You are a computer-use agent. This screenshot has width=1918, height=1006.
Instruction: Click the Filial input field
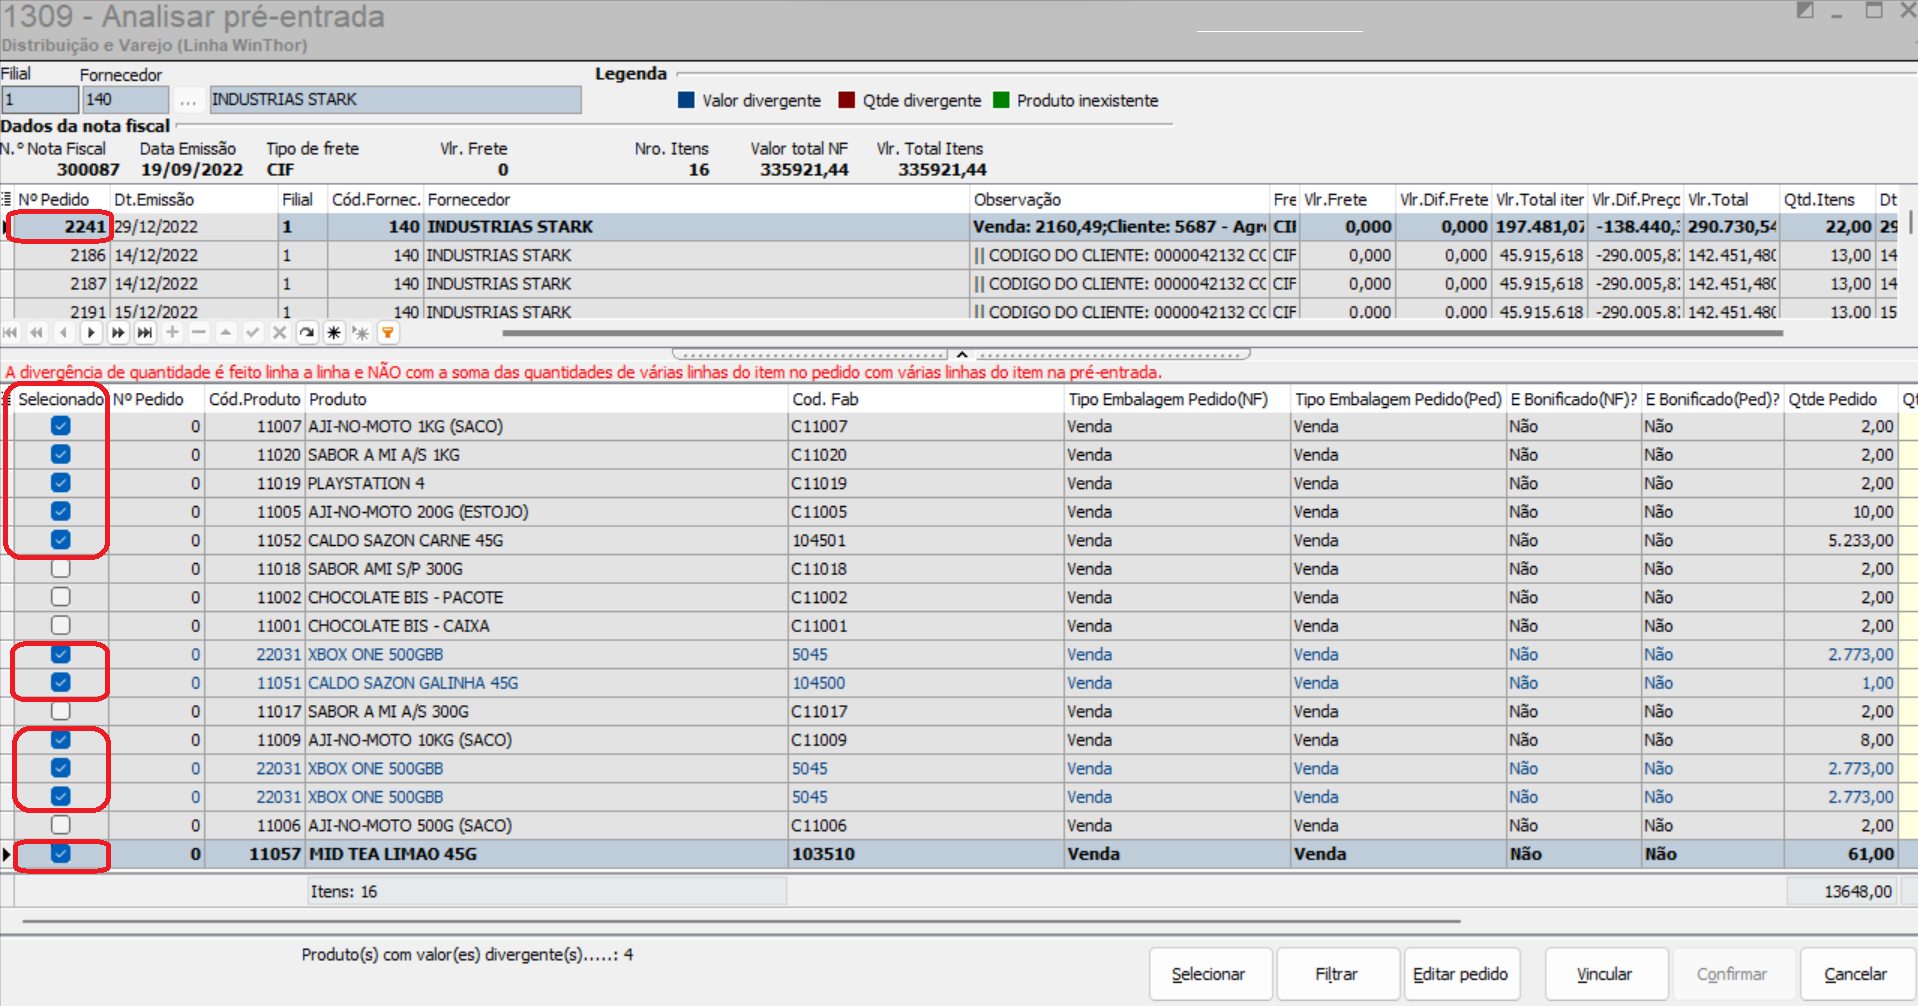(40, 100)
